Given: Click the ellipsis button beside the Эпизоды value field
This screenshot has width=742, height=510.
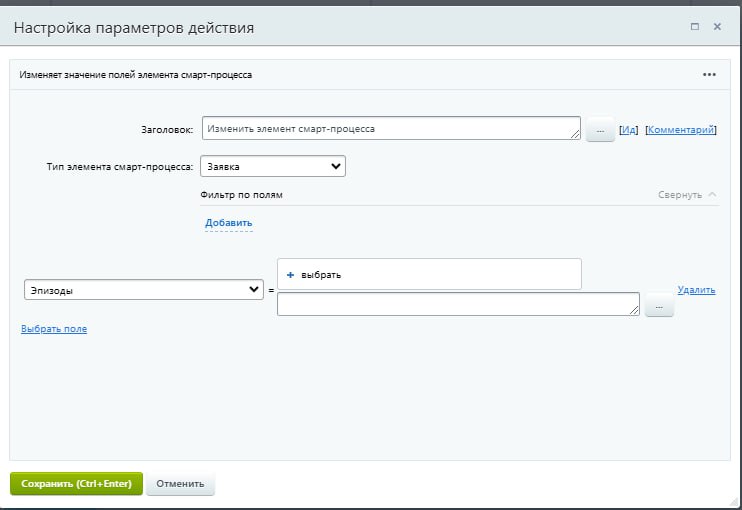Looking at the screenshot, I should pyautogui.click(x=659, y=306).
